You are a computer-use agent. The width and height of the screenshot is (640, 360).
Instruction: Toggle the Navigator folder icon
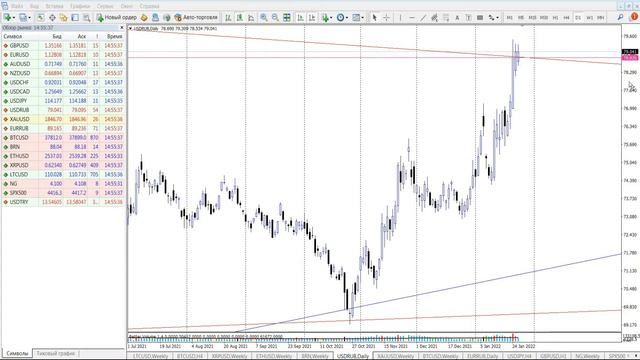[x=64, y=18]
